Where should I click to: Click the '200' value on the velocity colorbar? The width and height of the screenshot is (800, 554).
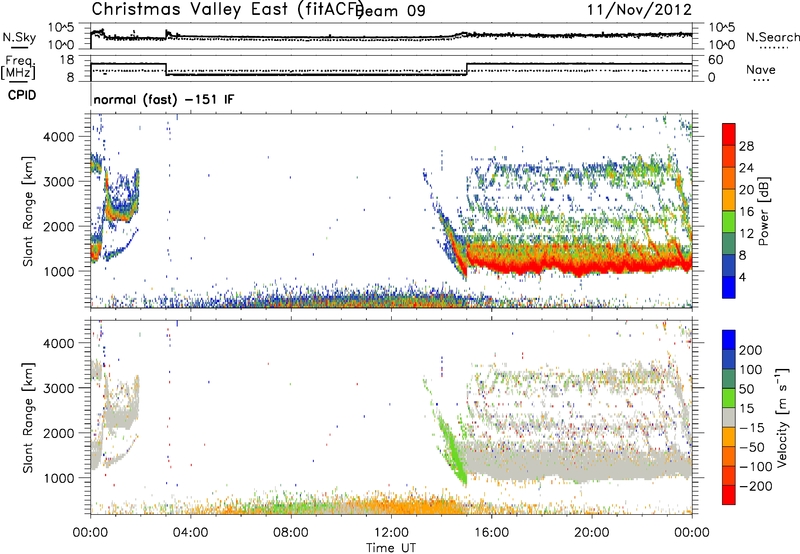pos(751,350)
